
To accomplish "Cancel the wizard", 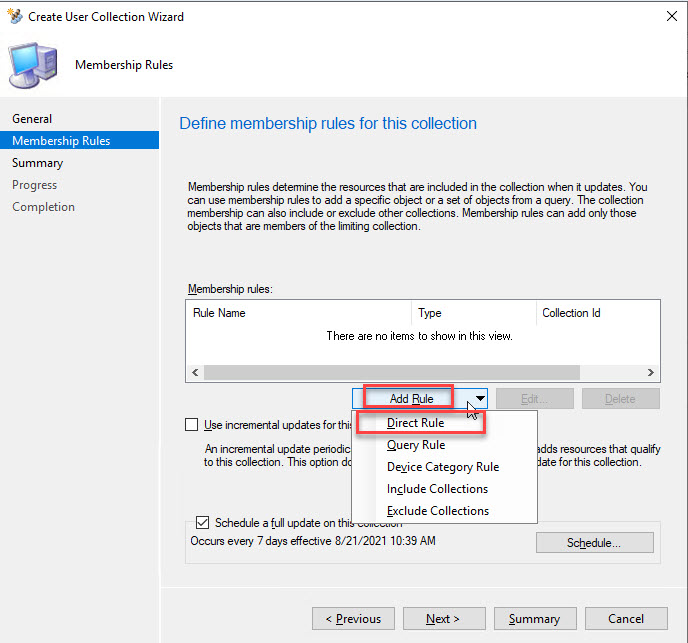I will click(626, 619).
